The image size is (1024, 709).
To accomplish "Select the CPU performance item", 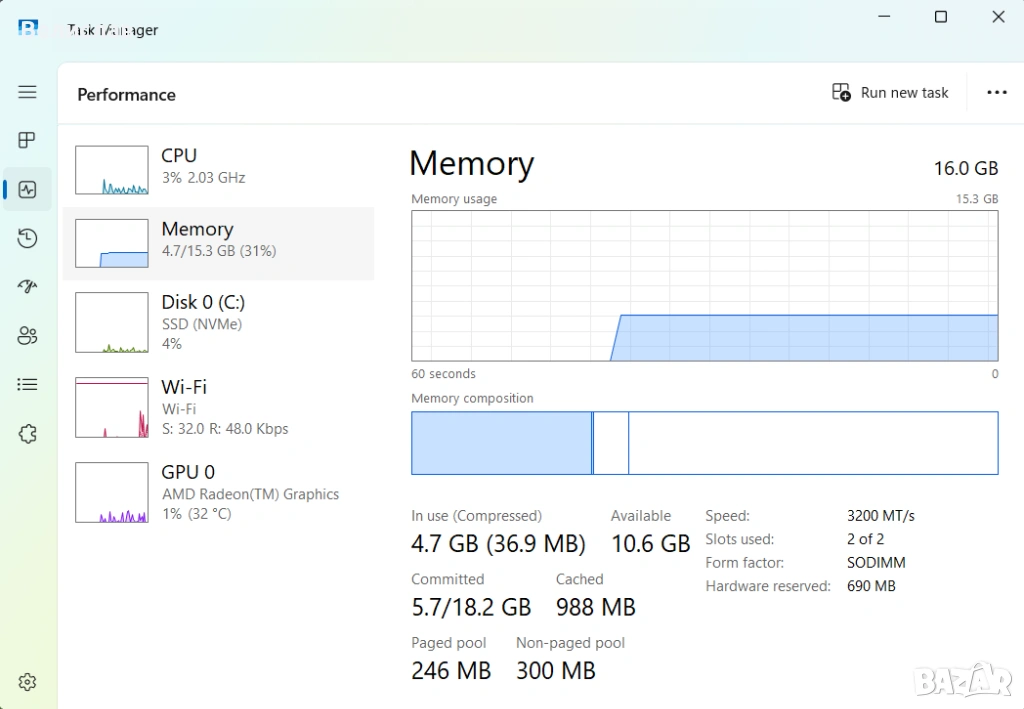I will pyautogui.click(x=218, y=166).
